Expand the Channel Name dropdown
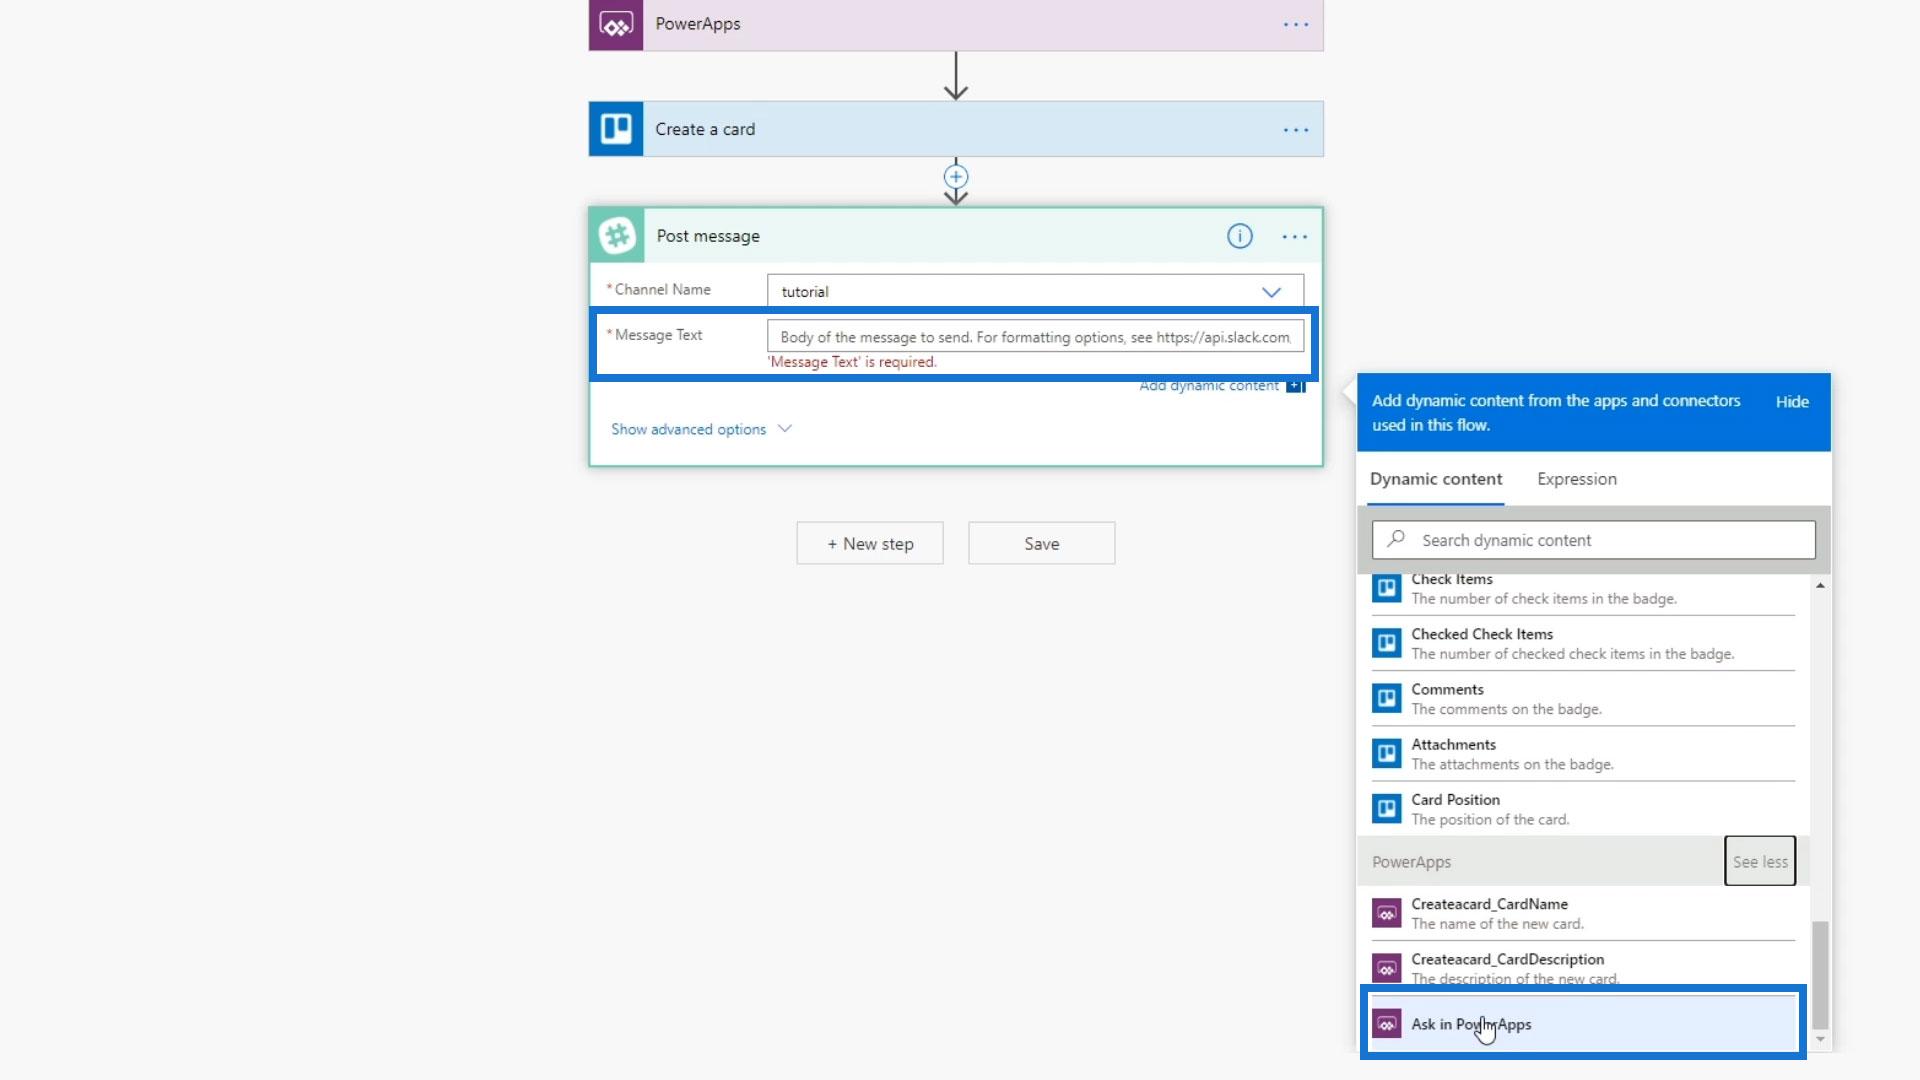The image size is (1920, 1080). (x=1270, y=292)
